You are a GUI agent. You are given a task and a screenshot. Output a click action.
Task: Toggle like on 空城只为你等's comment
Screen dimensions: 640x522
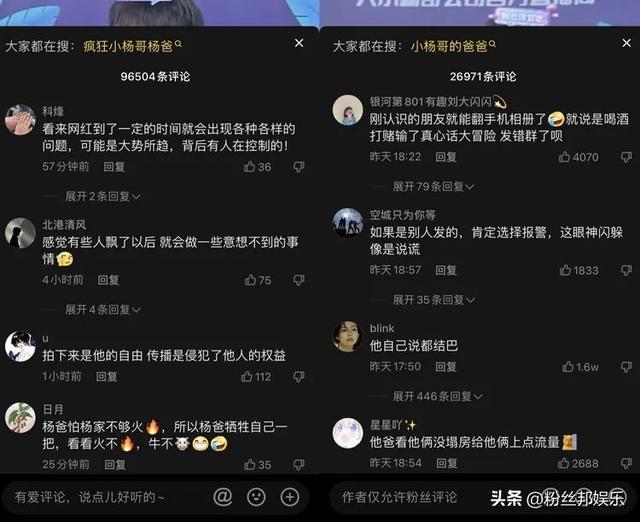pyautogui.click(x=579, y=270)
